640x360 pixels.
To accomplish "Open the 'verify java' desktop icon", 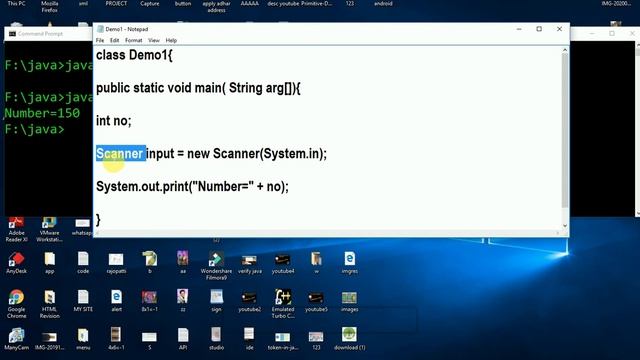I will 249,264.
